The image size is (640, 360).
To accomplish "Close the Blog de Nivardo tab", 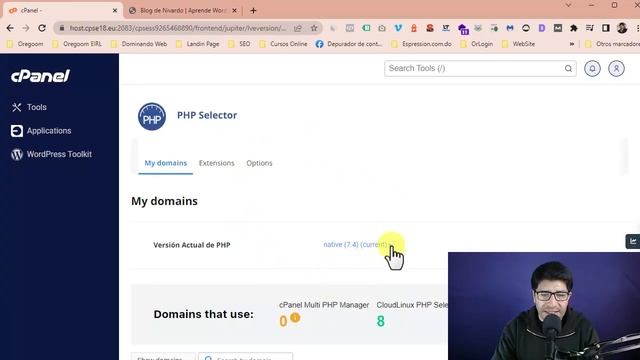I will click(x=235, y=11).
